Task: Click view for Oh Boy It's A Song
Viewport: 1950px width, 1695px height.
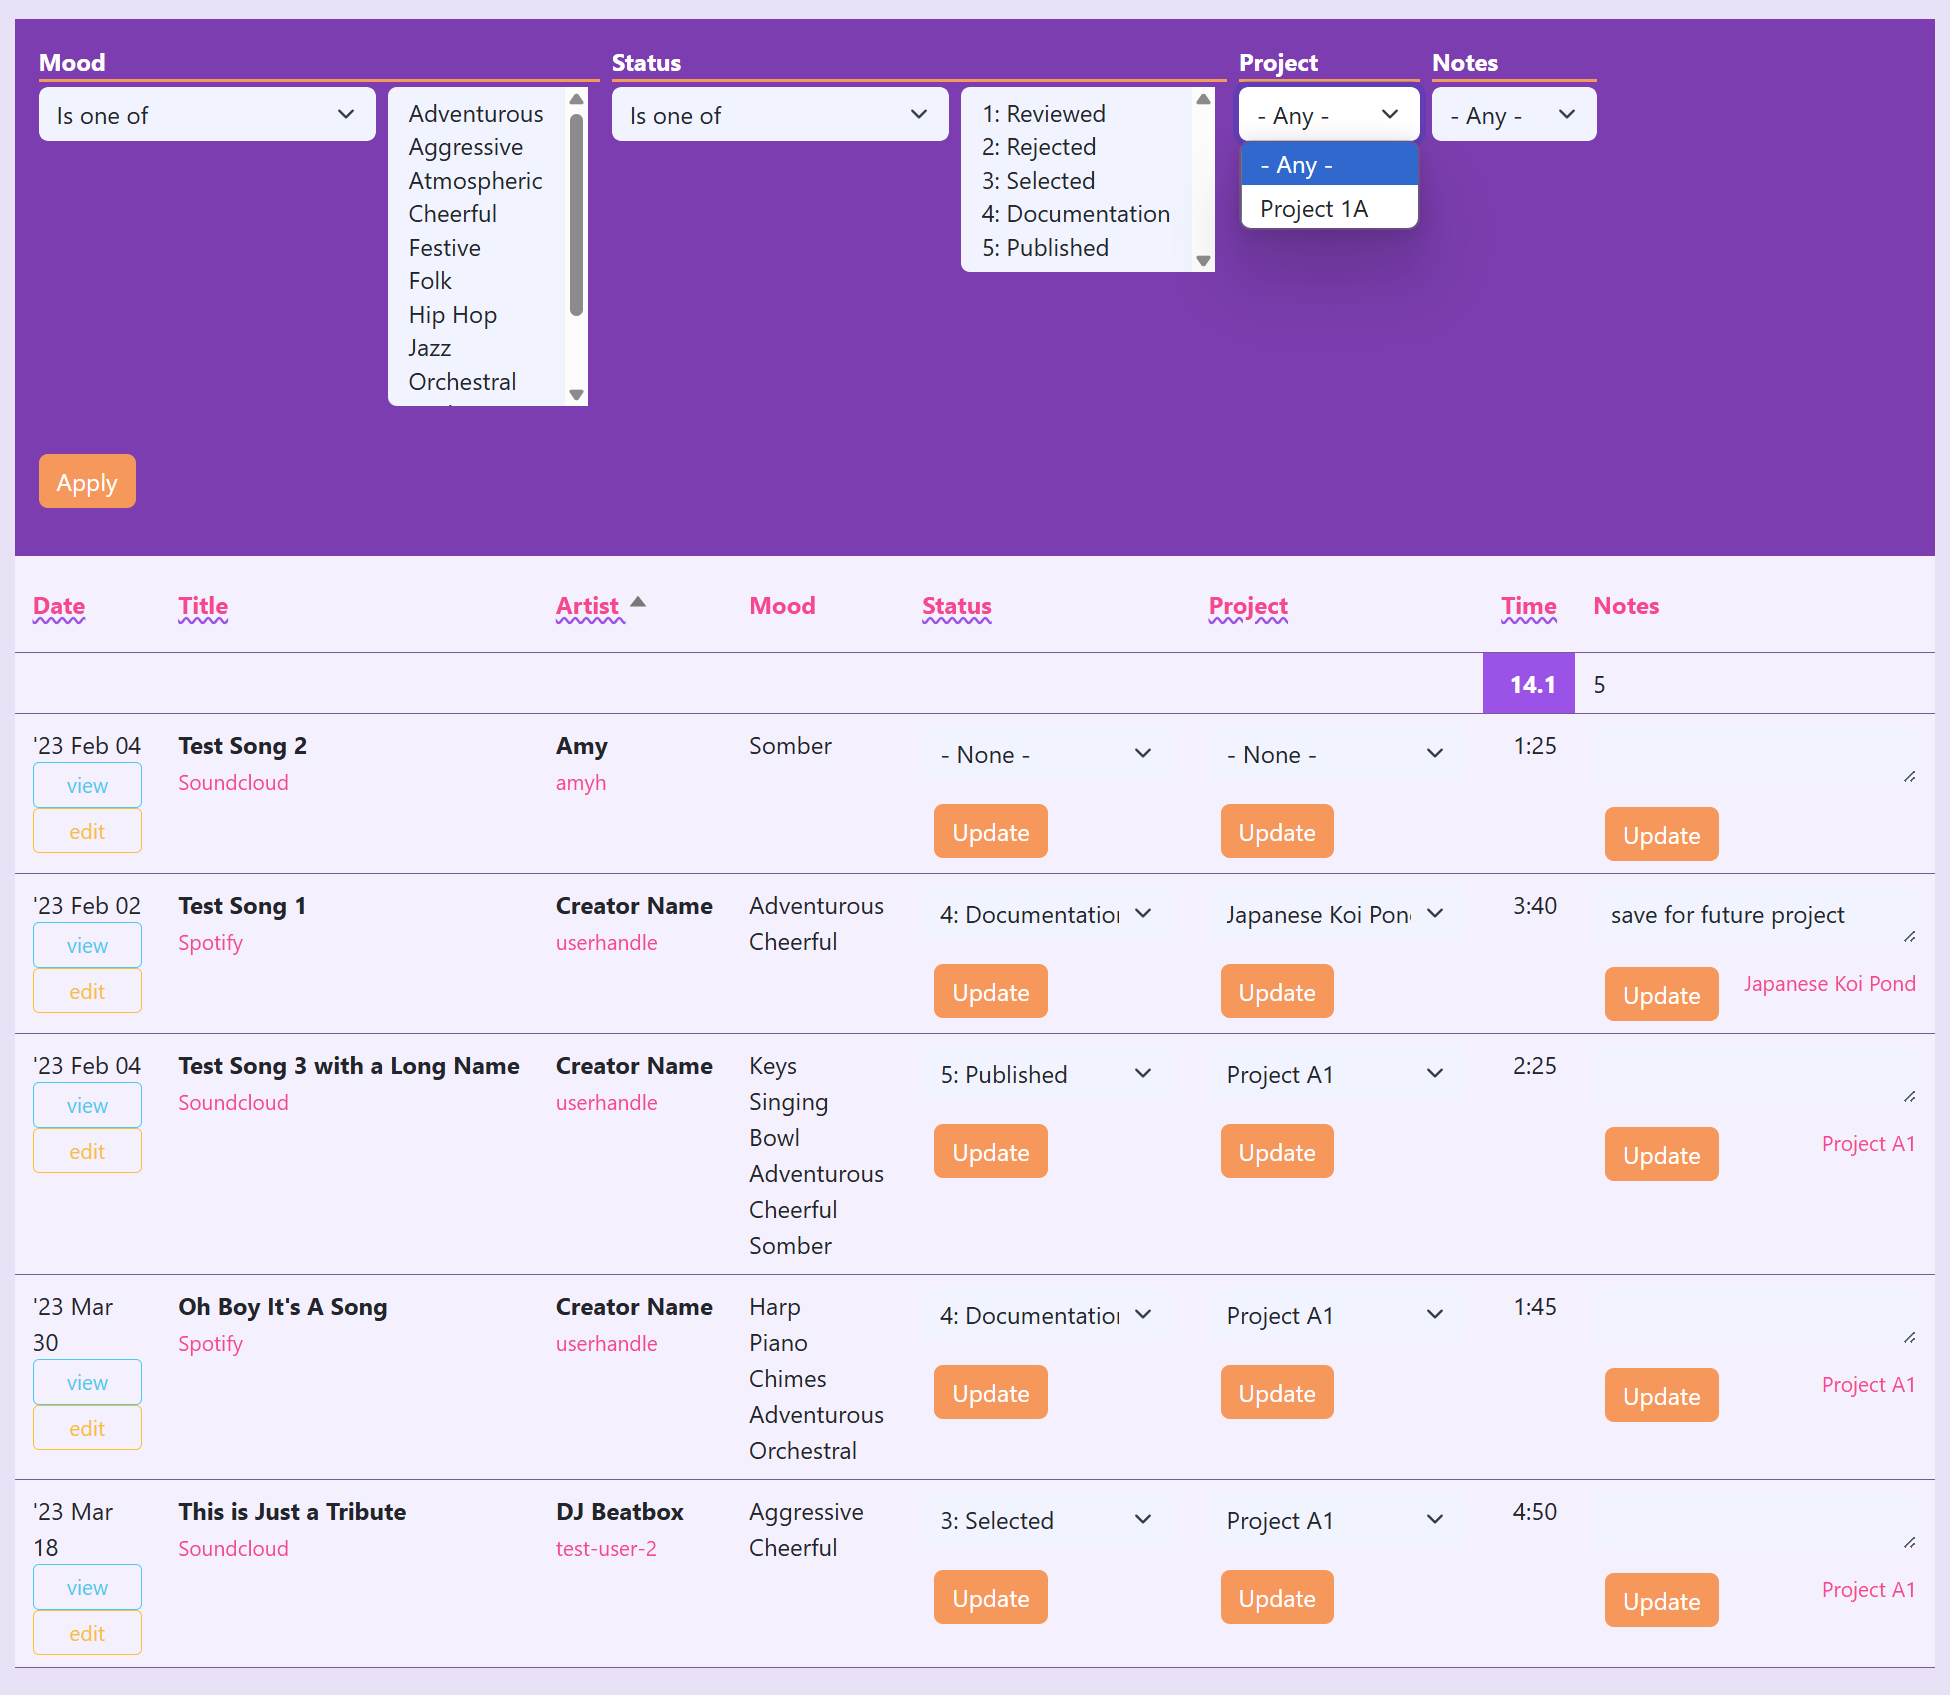Action: click(87, 1383)
